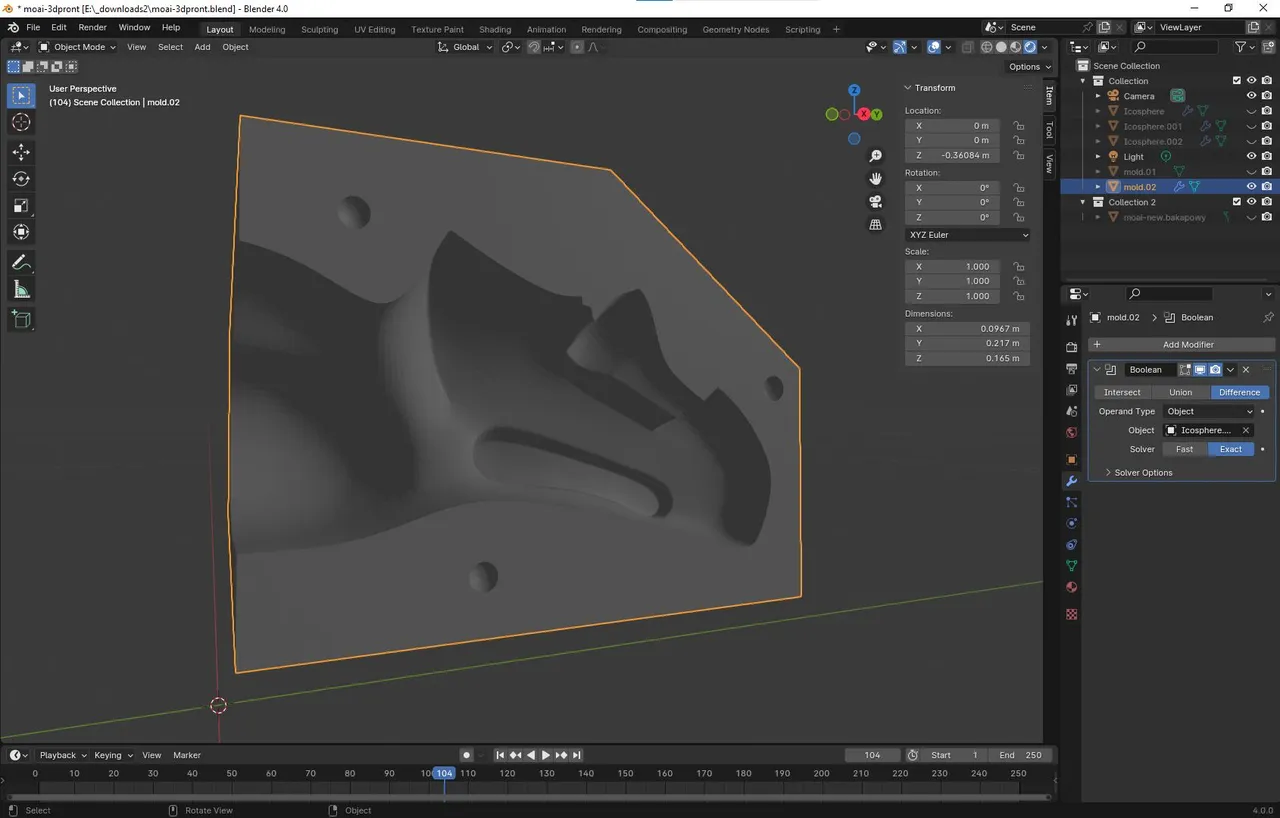
Task: Toggle Boolean modifier show in render
Action: click(x=1215, y=369)
